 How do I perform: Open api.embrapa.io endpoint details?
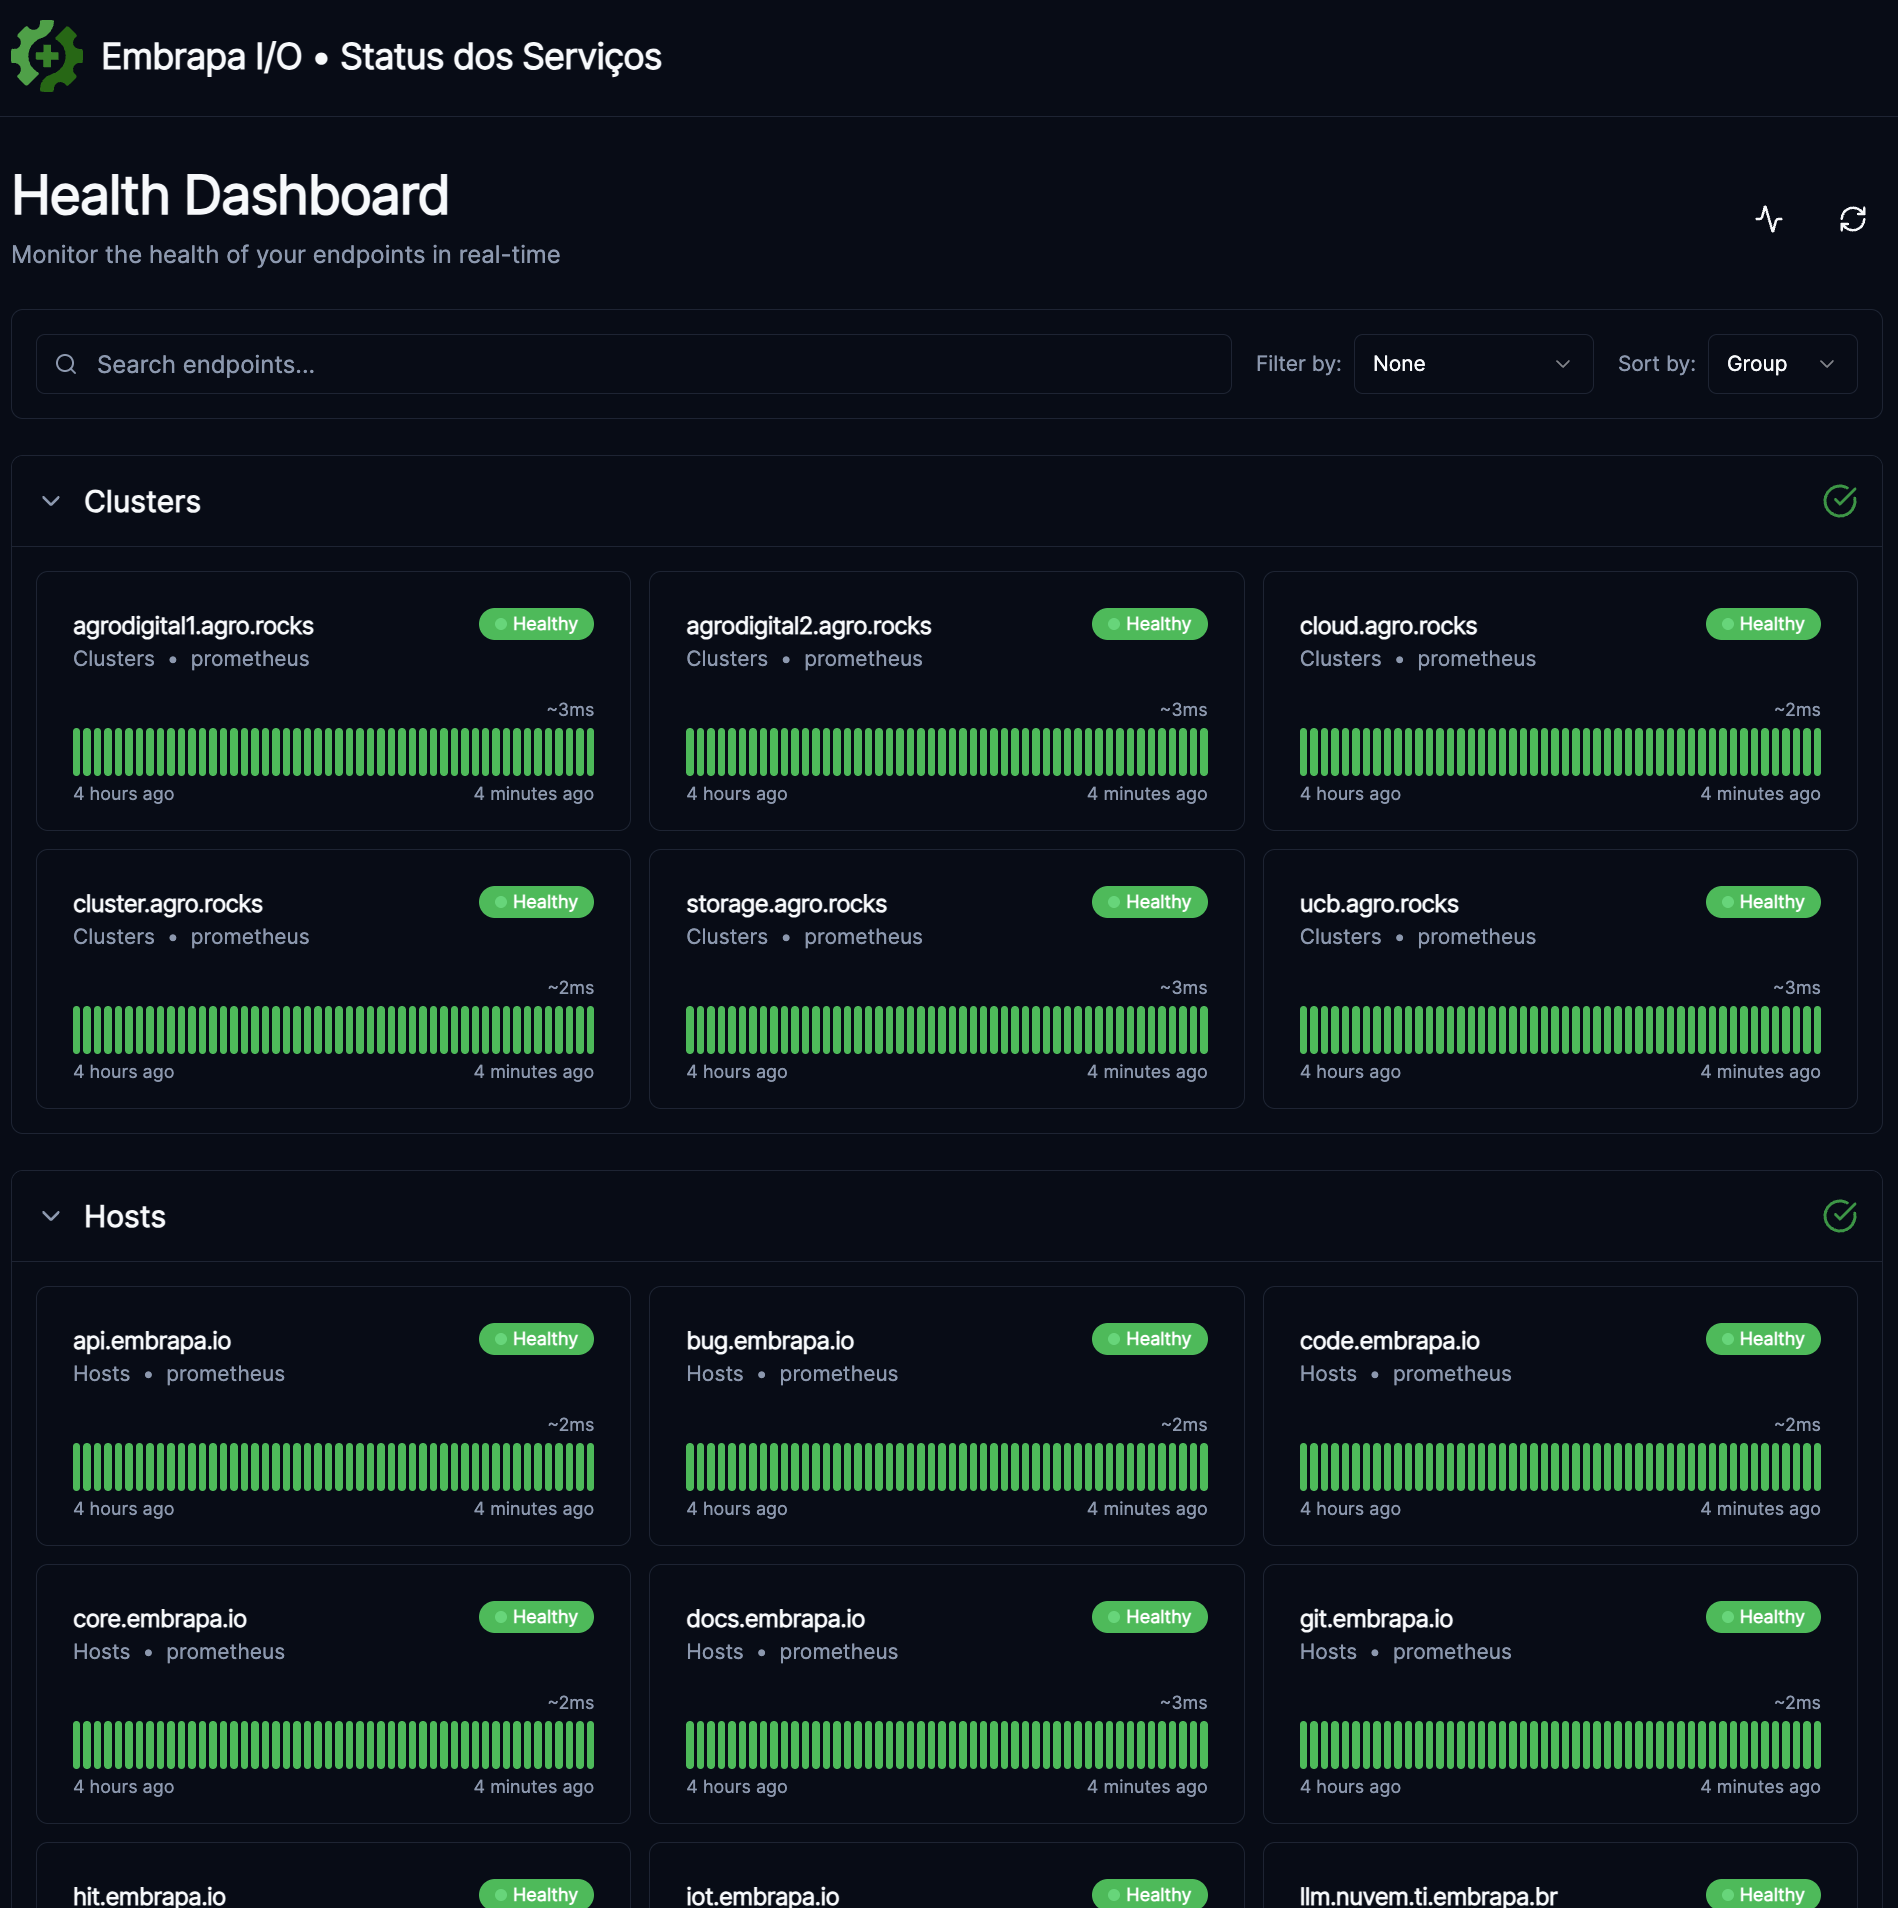(152, 1341)
